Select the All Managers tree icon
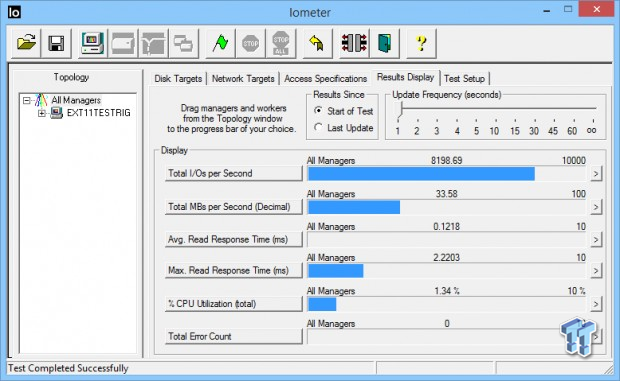The width and height of the screenshot is (620, 381). 41,100
